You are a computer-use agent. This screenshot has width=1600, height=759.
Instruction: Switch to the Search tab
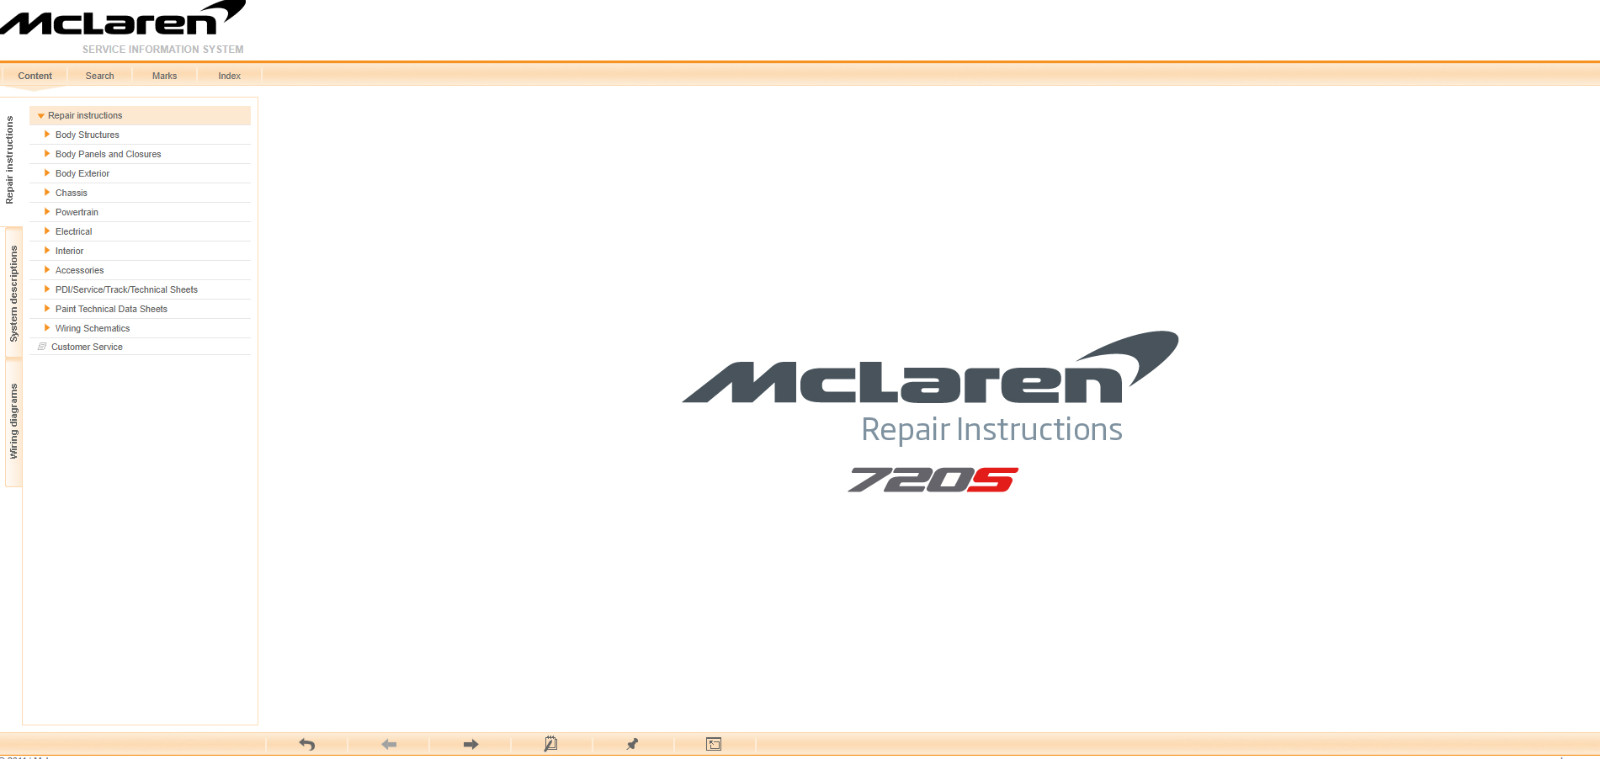99,76
